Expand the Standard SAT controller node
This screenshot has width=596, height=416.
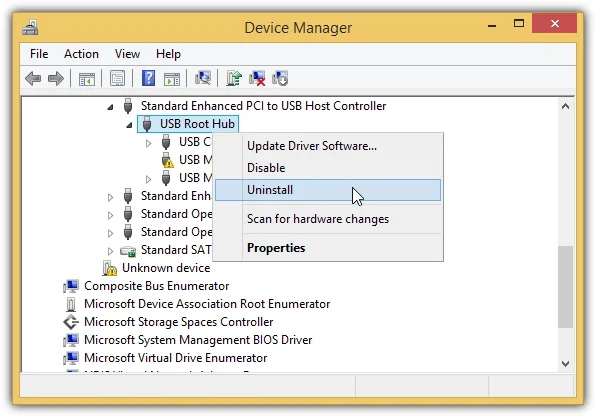(x=110, y=251)
